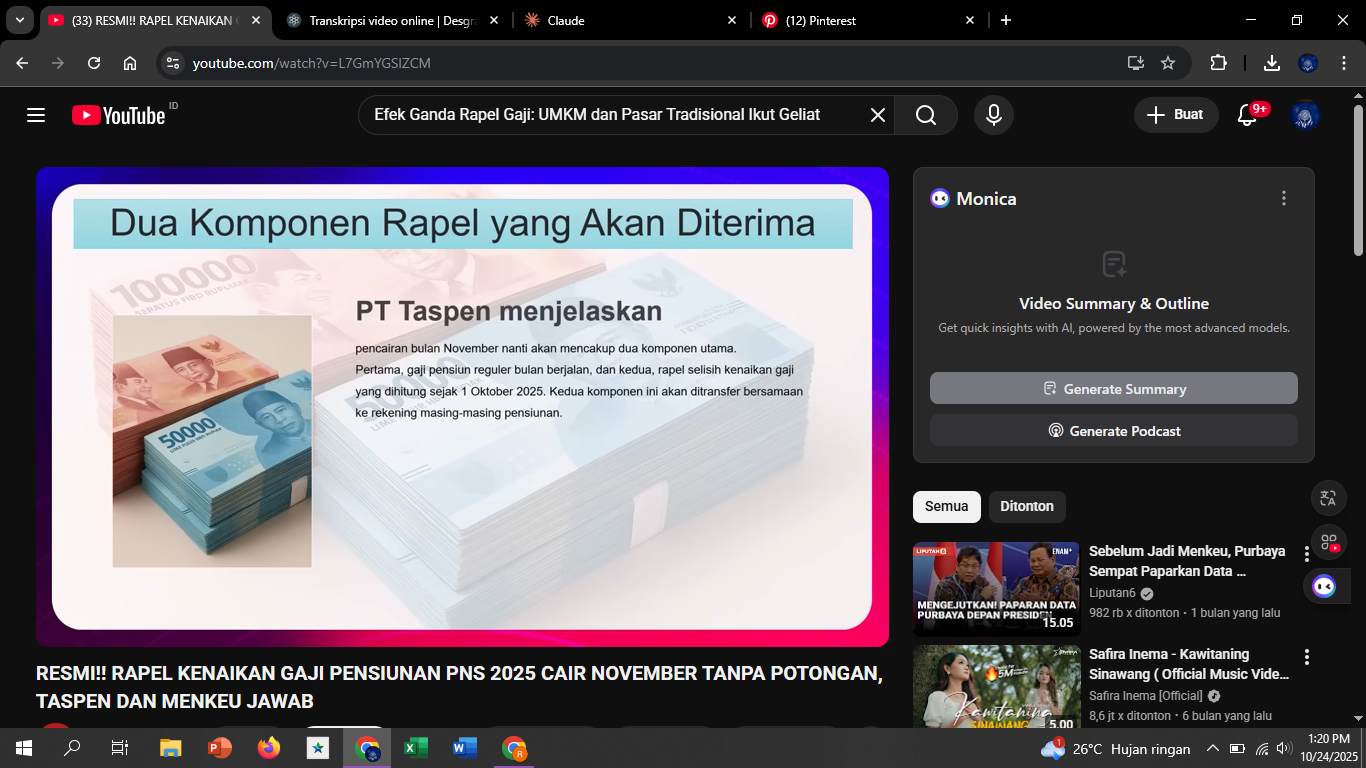Viewport: 1366px width, 768px height.
Task: Show hidden system tray icons
Action: [x=1213, y=748]
